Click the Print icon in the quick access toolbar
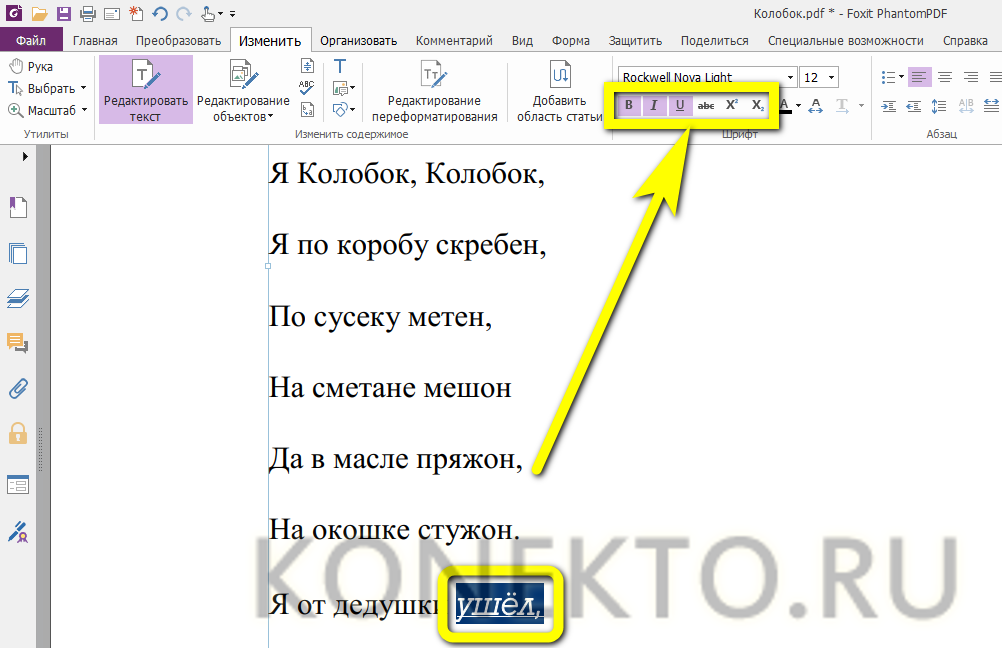Image resolution: width=1002 pixels, height=648 pixels. pyautogui.click(x=87, y=13)
